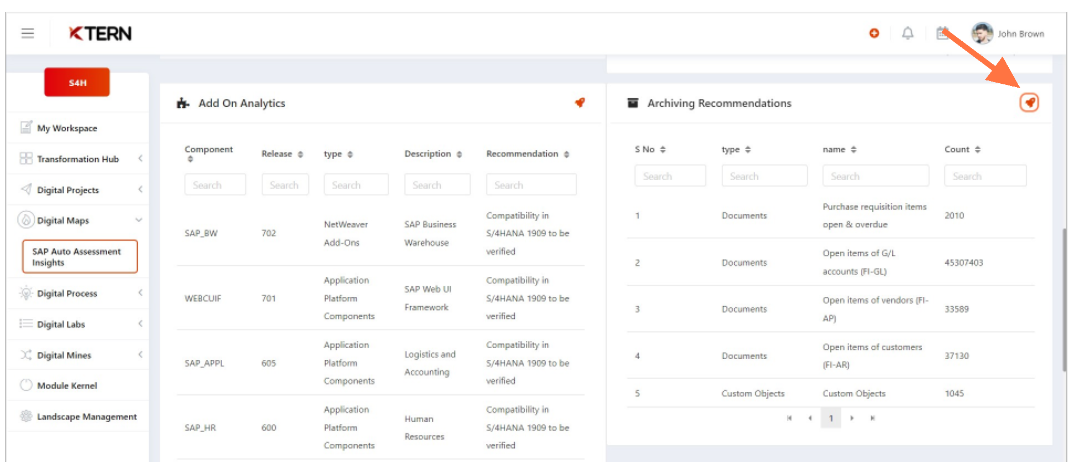
Task: Open SAP Auto Assessment Insights
Action: coord(80,257)
